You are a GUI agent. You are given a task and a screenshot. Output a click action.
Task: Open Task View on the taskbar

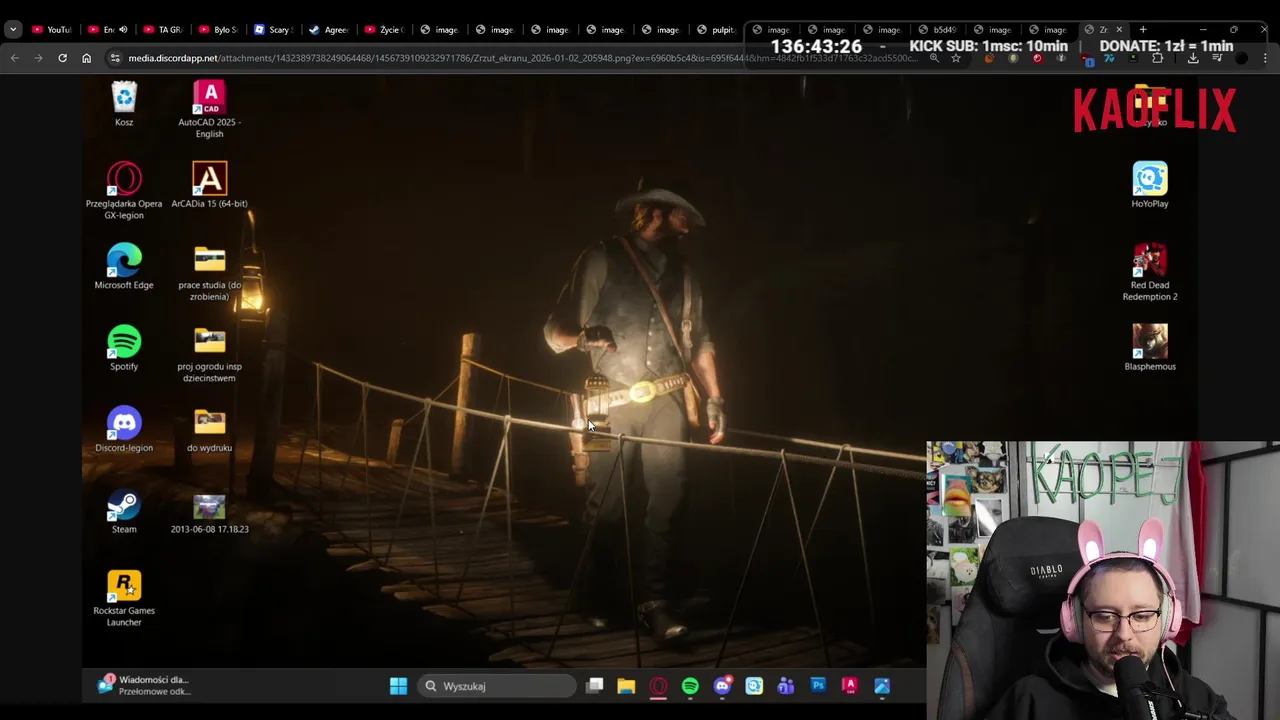(x=594, y=686)
